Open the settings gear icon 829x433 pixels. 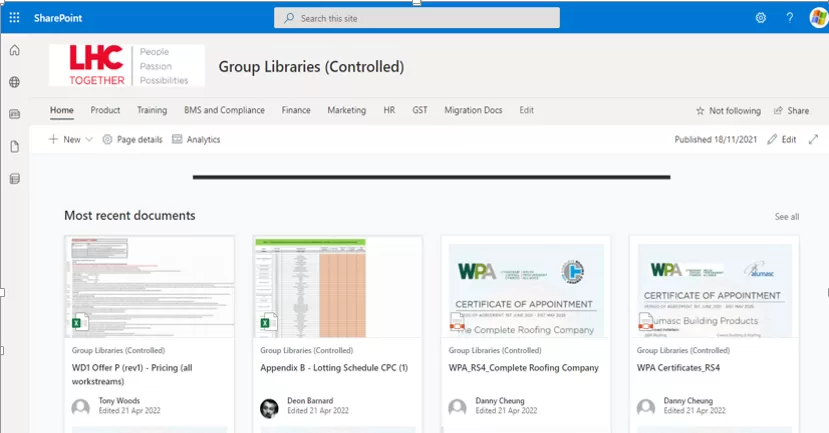(x=761, y=18)
